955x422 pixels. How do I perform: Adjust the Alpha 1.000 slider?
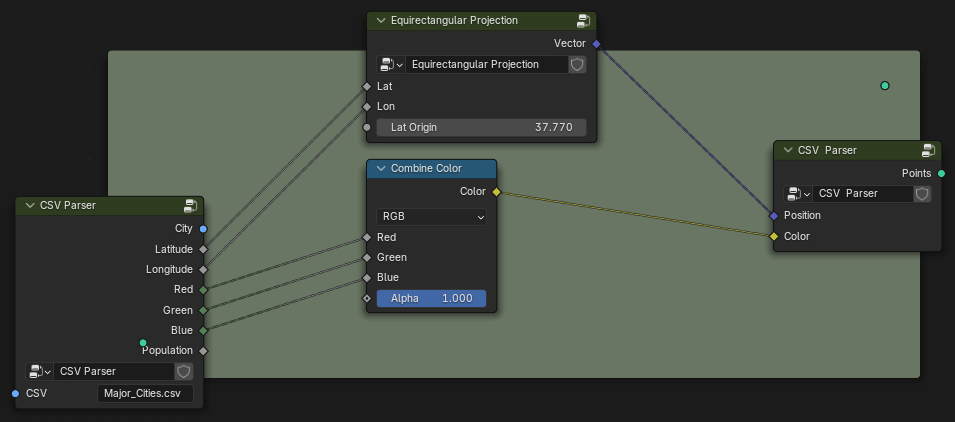coord(431,298)
